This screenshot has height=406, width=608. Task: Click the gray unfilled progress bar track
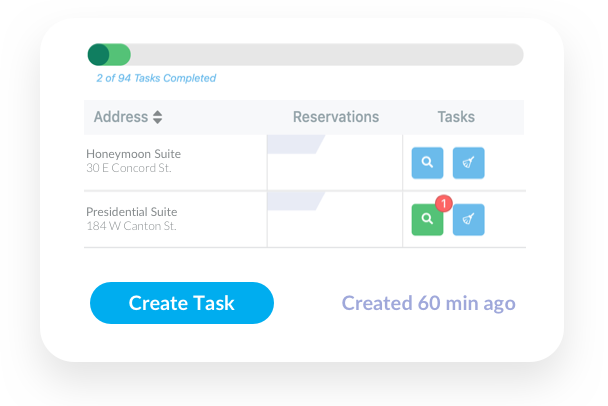(x=327, y=55)
